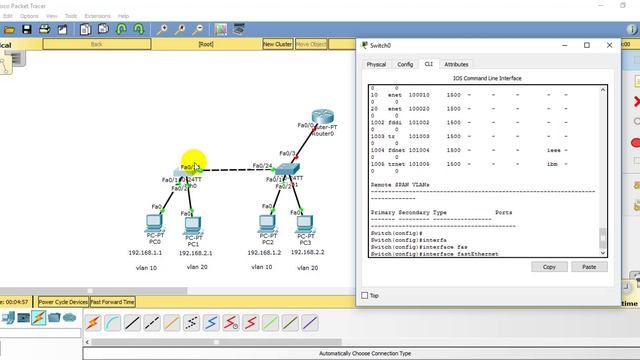Screen dimensions: 640x360
Task: Click the Paste icon in main toolbar
Action: (103, 29)
